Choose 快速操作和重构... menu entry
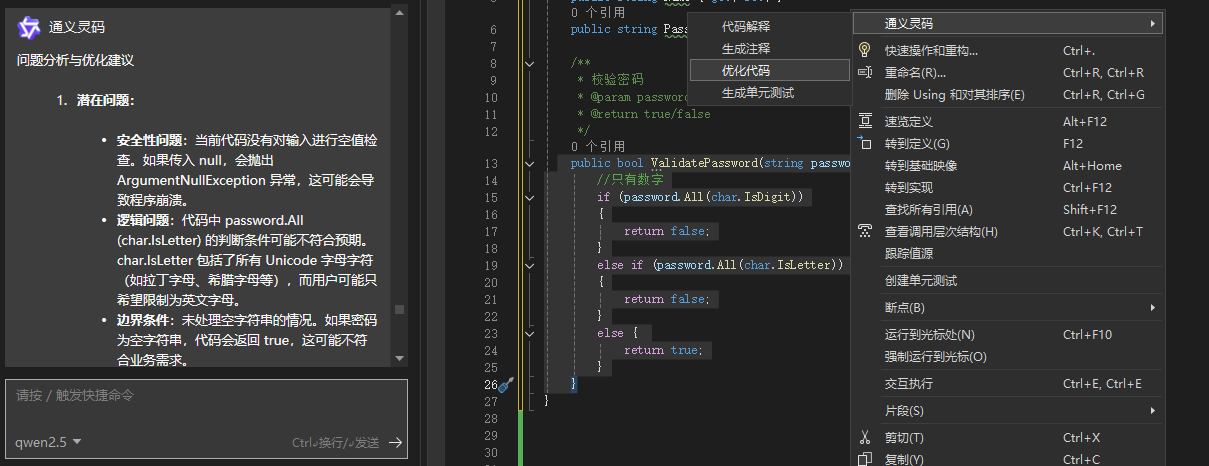 (x=1008, y=50)
